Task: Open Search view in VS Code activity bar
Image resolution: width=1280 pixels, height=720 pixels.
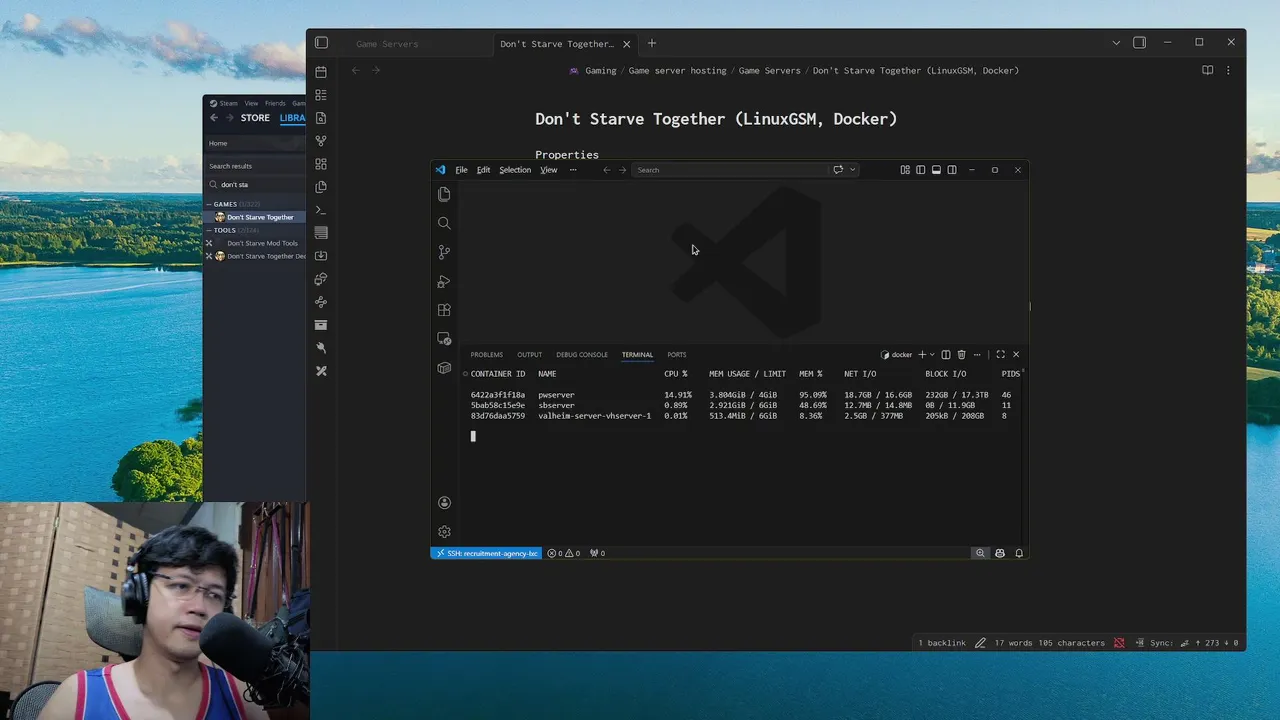Action: point(444,223)
